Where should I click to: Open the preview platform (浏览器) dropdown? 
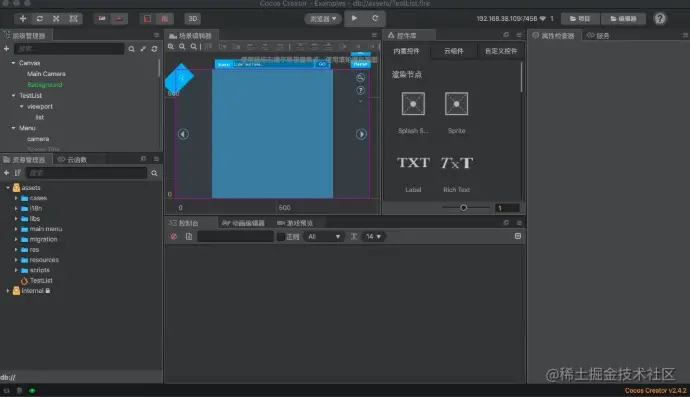coord(323,18)
